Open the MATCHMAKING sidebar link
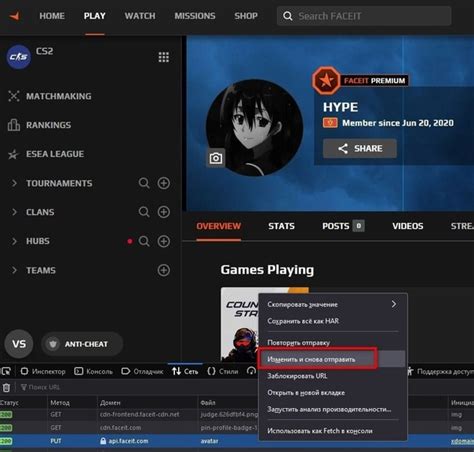 (59, 96)
